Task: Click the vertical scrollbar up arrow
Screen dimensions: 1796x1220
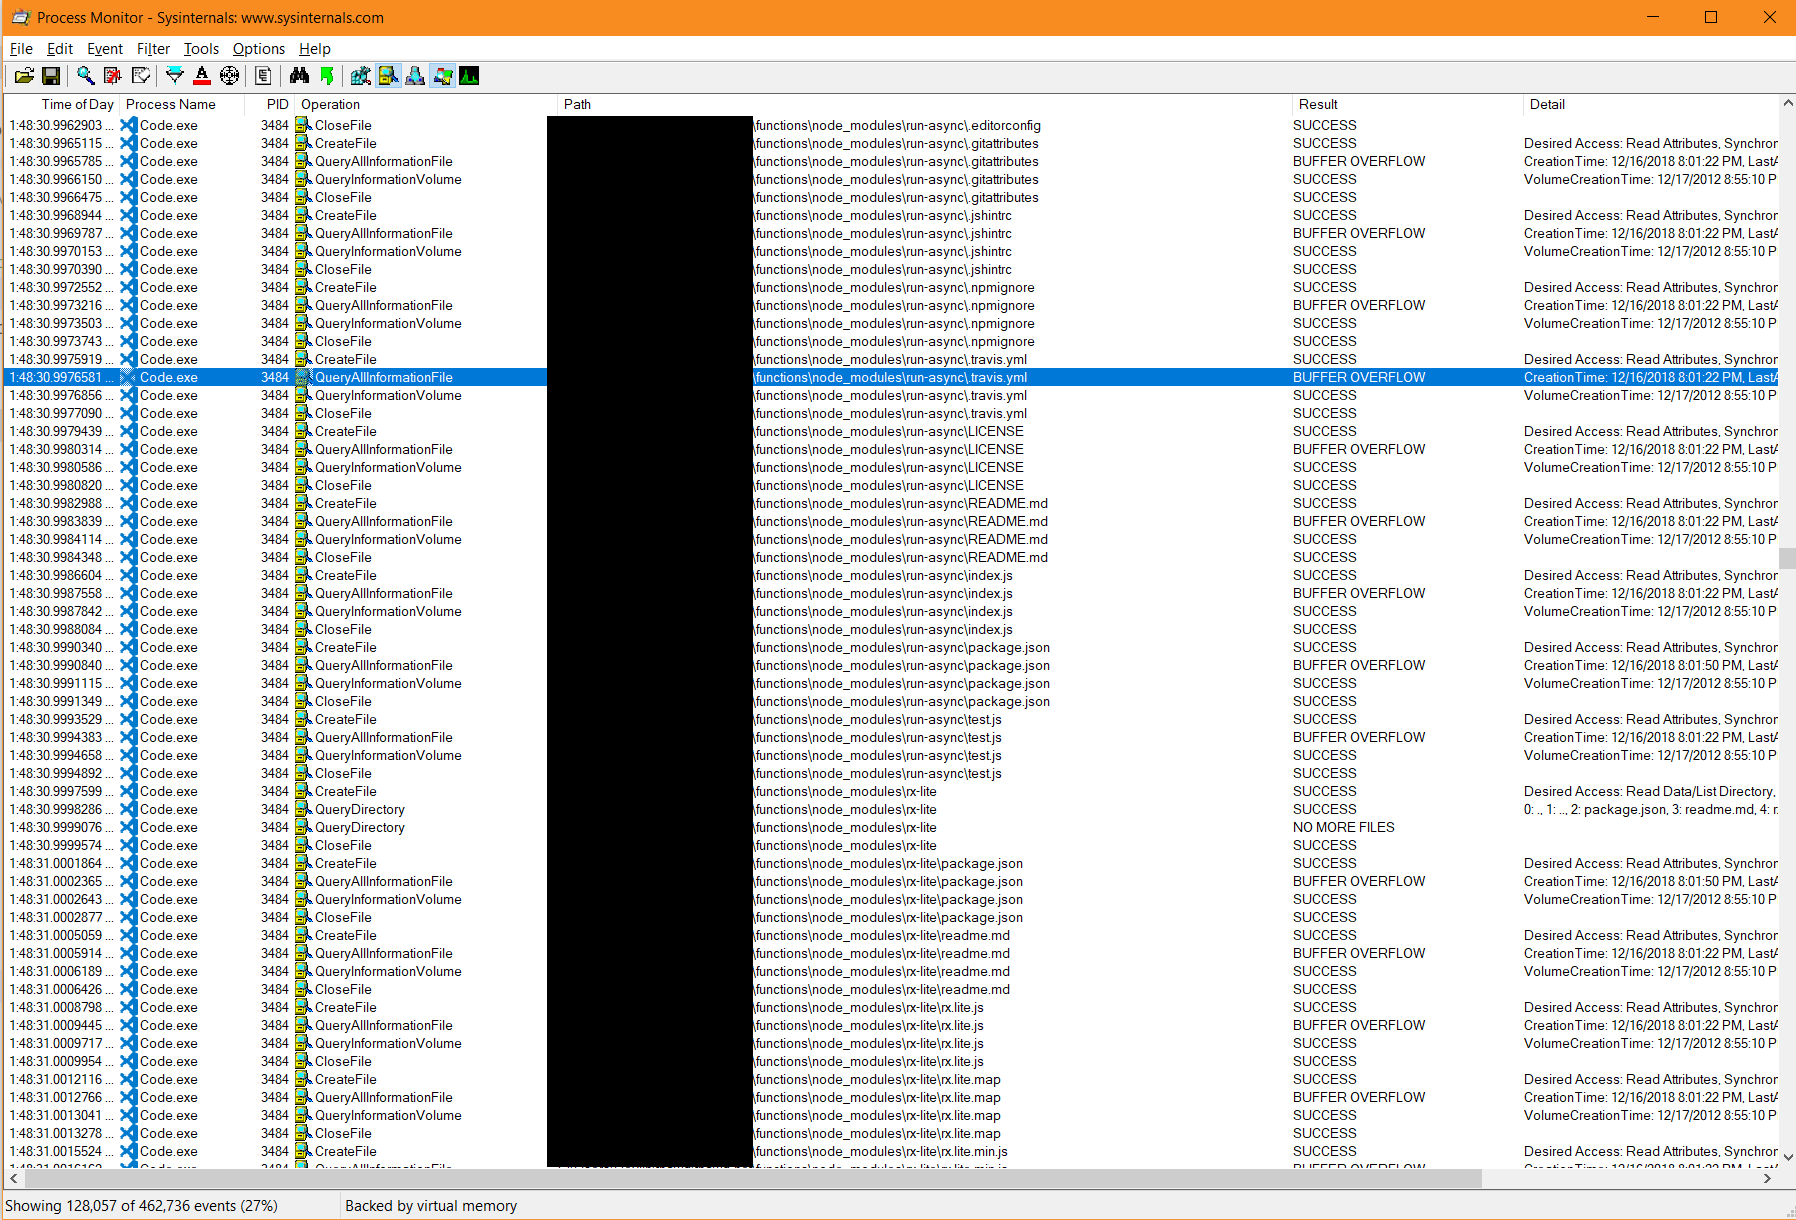Action: pos(1787,103)
